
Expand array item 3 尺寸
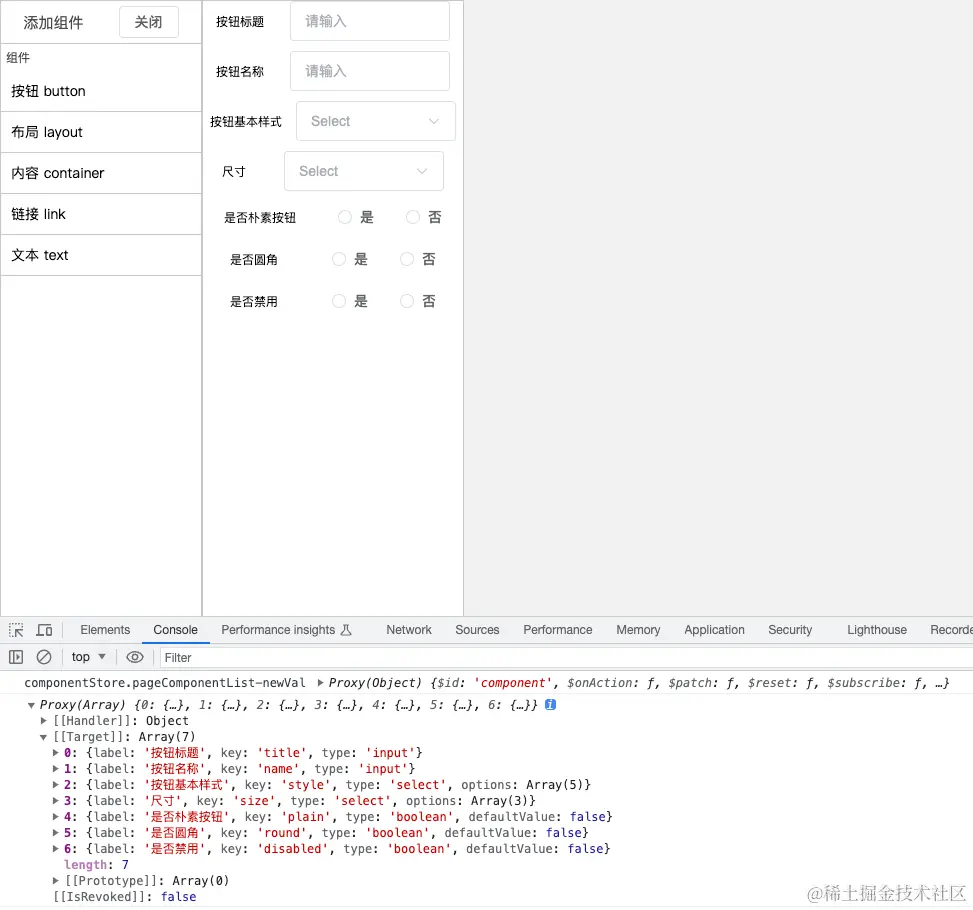pos(55,801)
